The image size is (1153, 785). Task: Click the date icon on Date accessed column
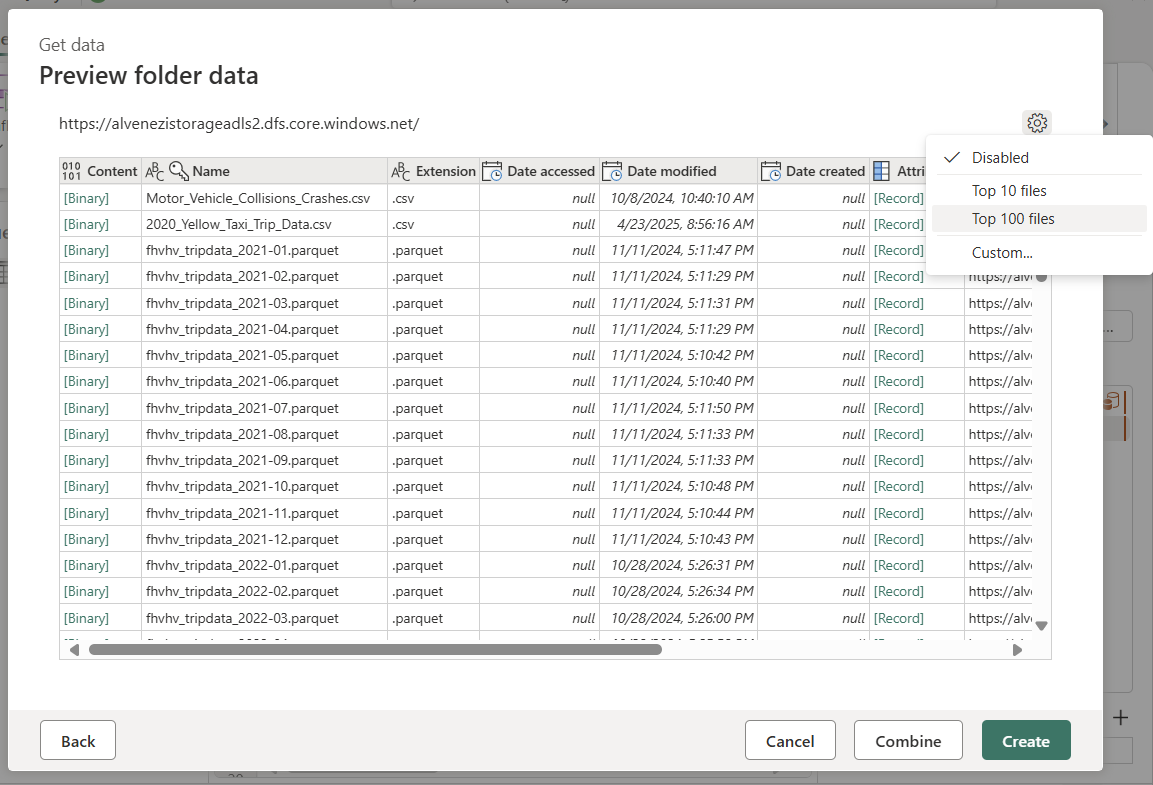tap(492, 170)
